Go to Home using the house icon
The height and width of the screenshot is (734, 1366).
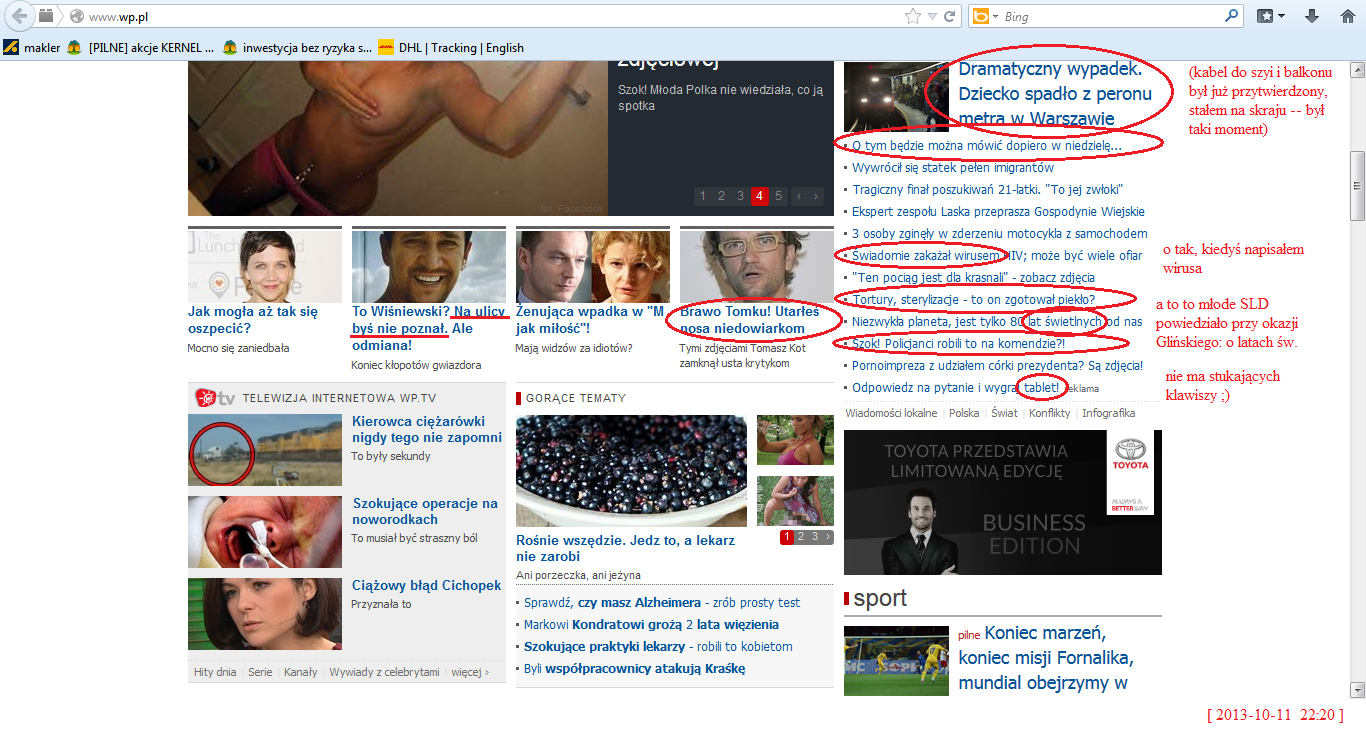click(x=1347, y=16)
